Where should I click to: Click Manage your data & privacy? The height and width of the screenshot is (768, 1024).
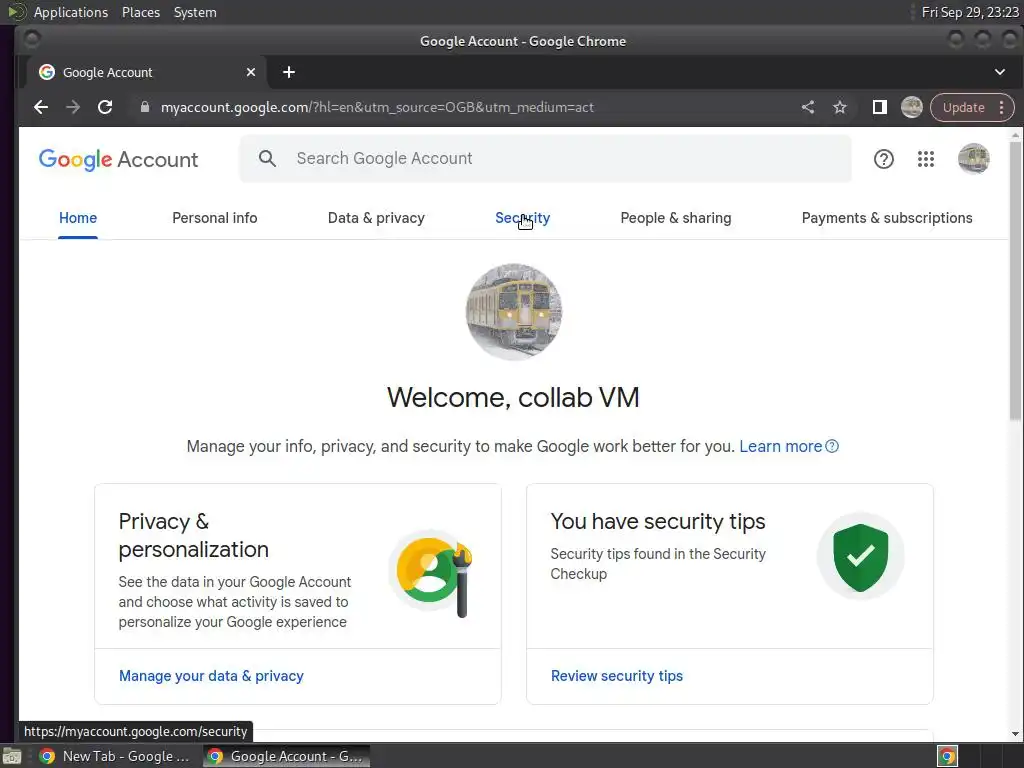pyautogui.click(x=211, y=676)
